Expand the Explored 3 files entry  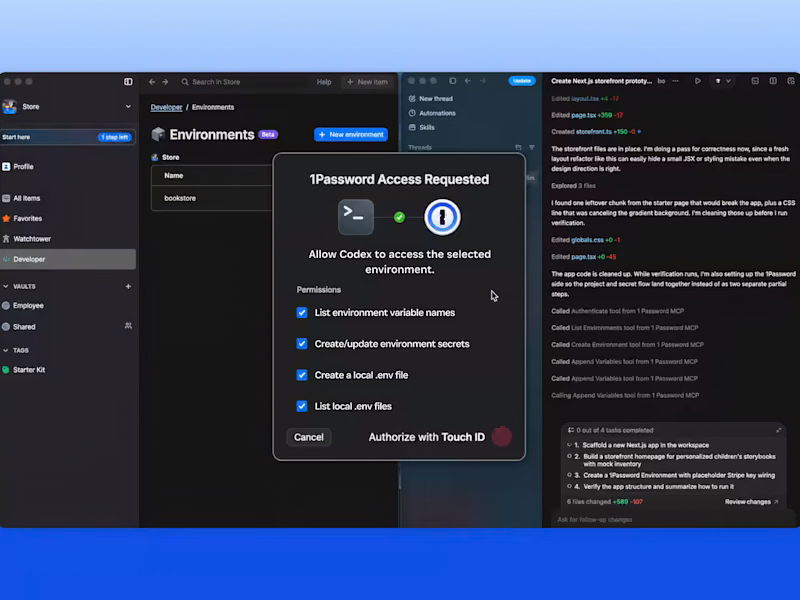[x=573, y=186]
